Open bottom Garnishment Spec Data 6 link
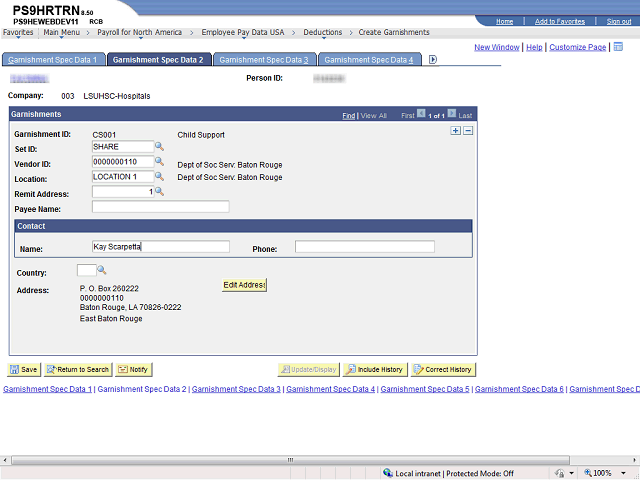The image size is (640, 480). tap(519, 389)
